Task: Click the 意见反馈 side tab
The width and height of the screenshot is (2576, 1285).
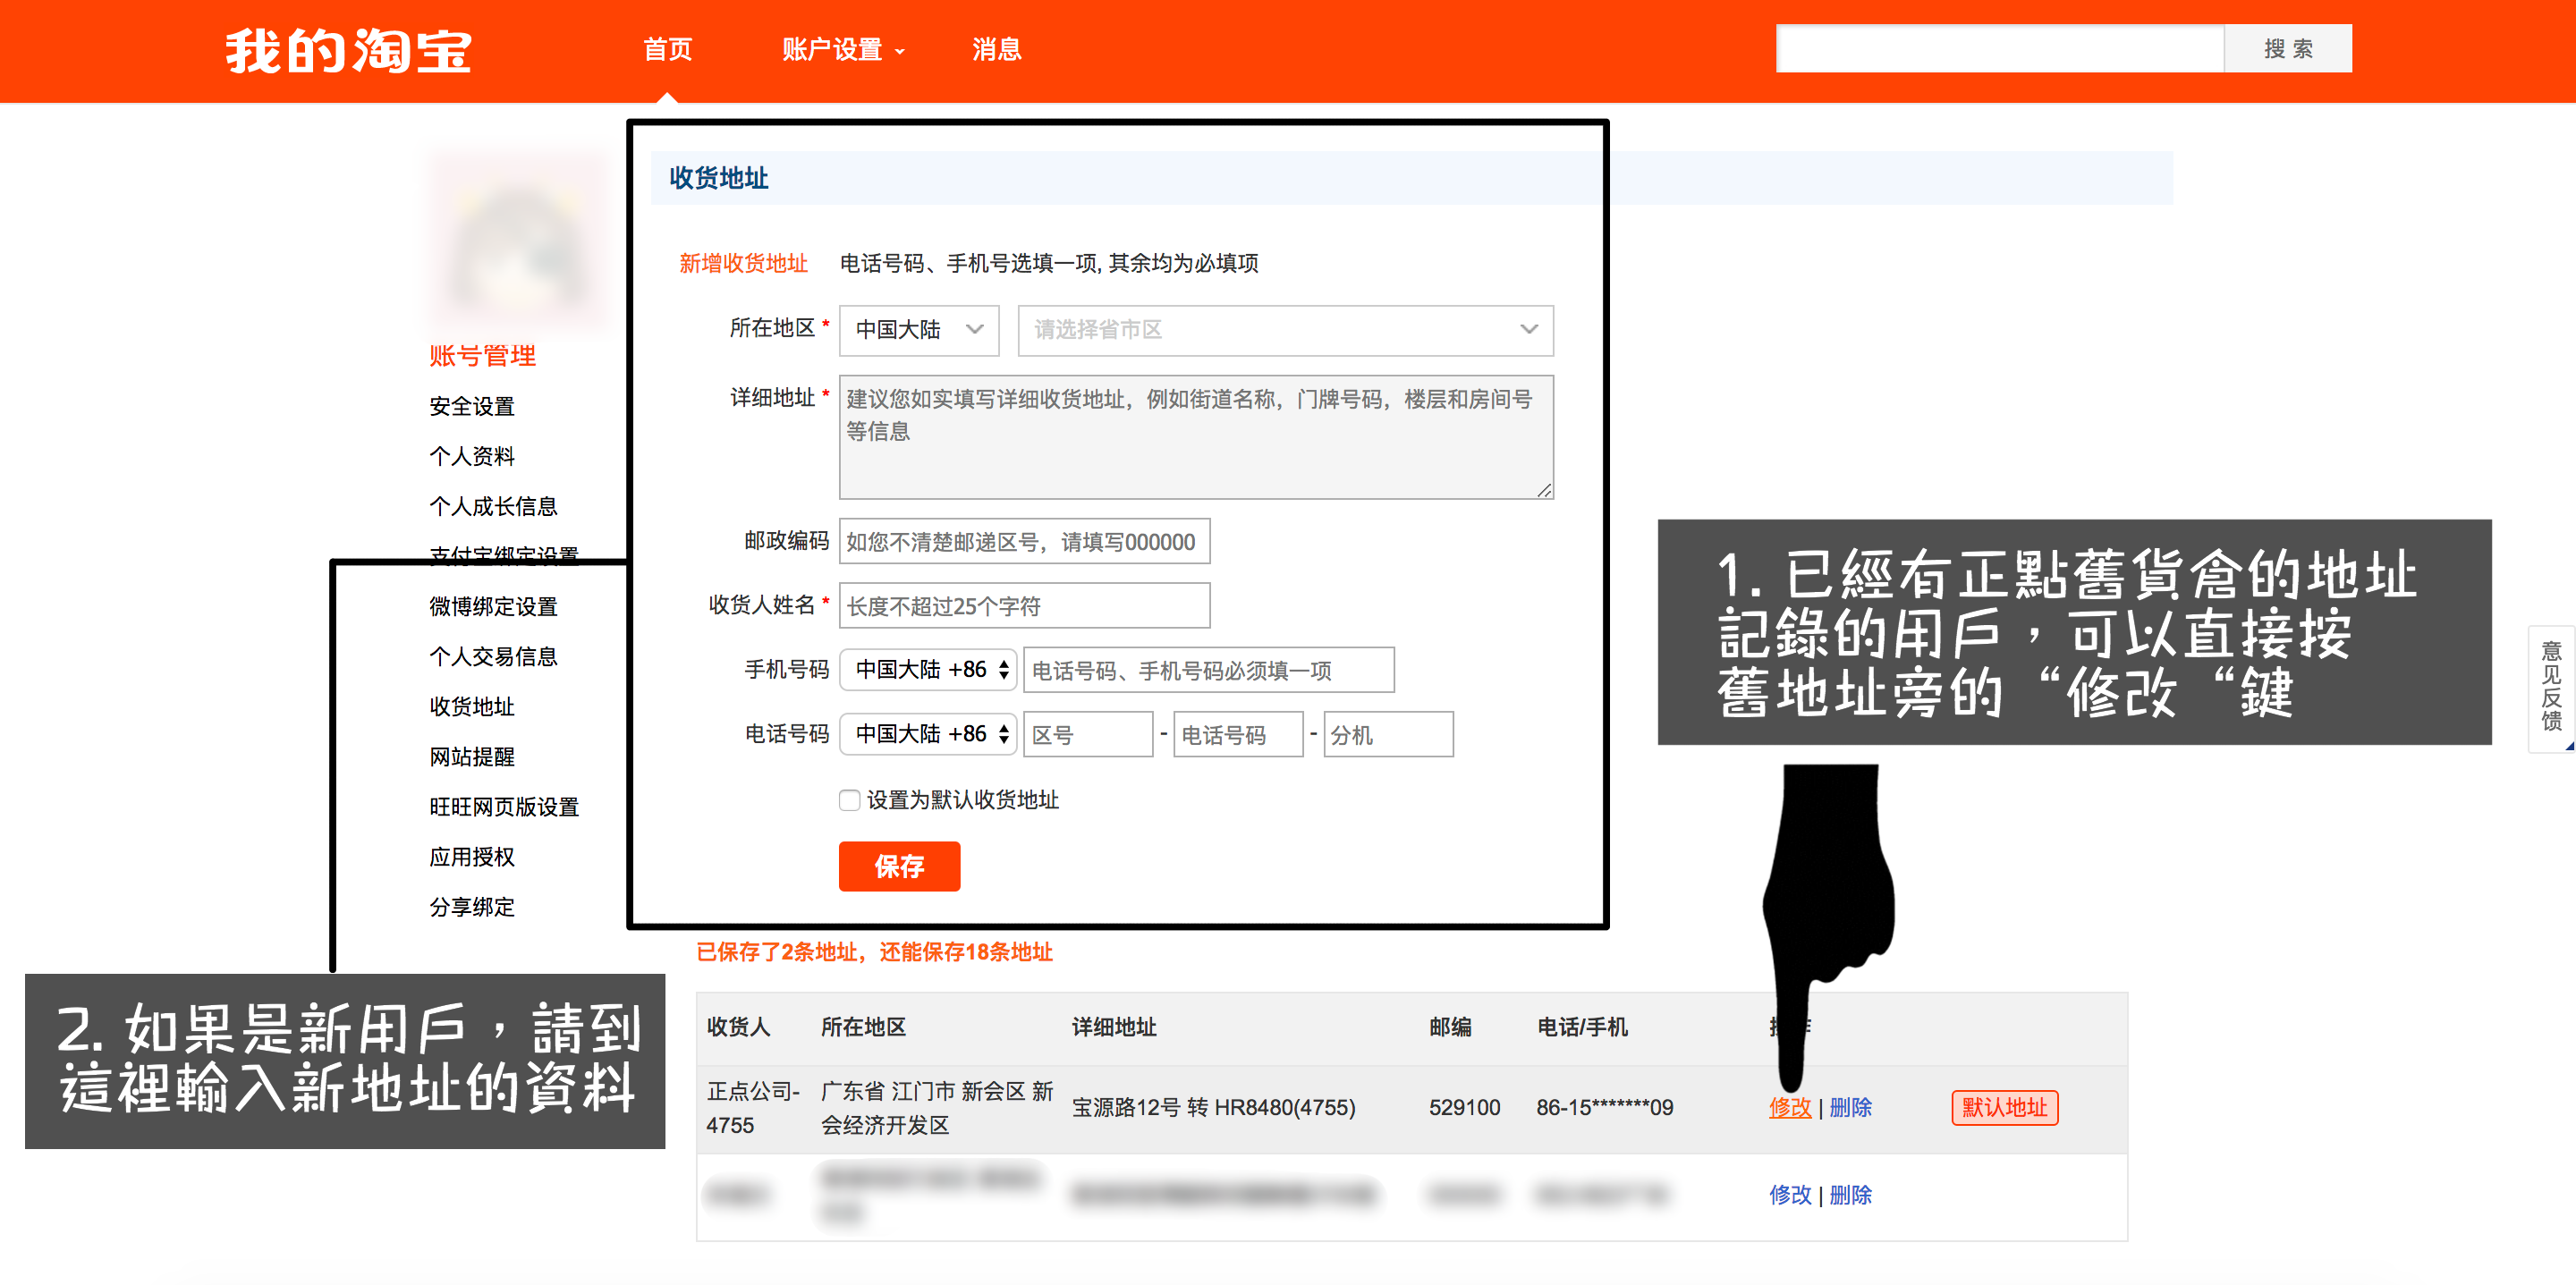Action: tap(2551, 688)
